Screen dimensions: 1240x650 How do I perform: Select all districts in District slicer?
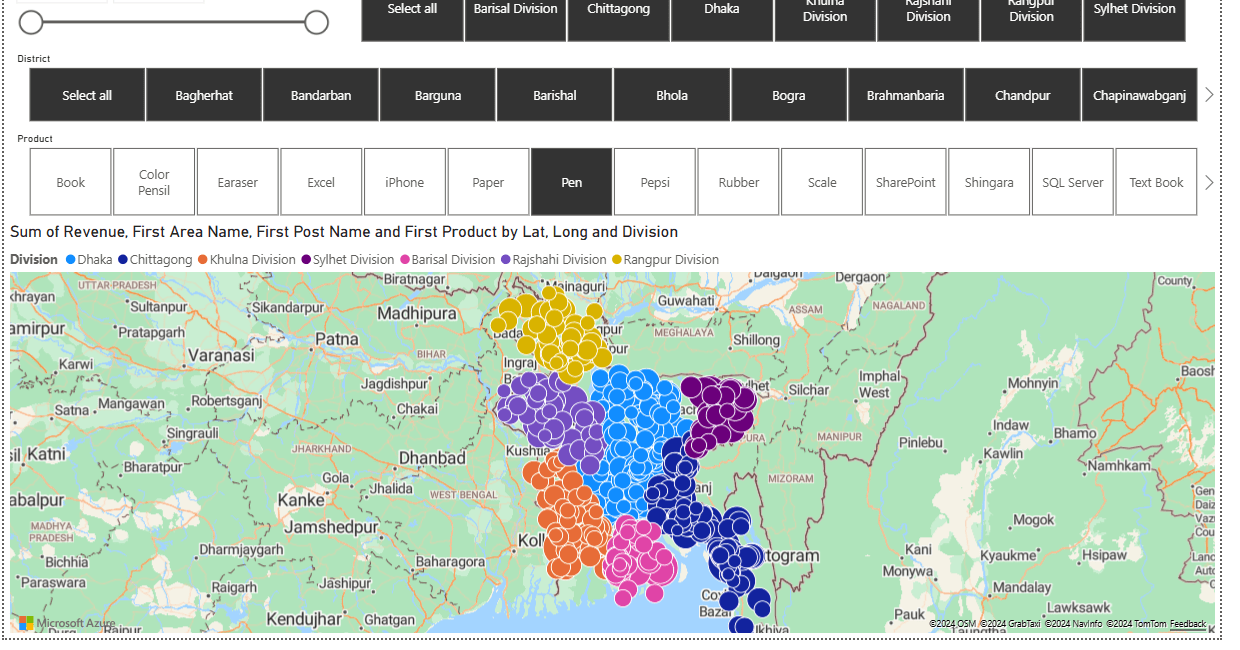pos(87,95)
